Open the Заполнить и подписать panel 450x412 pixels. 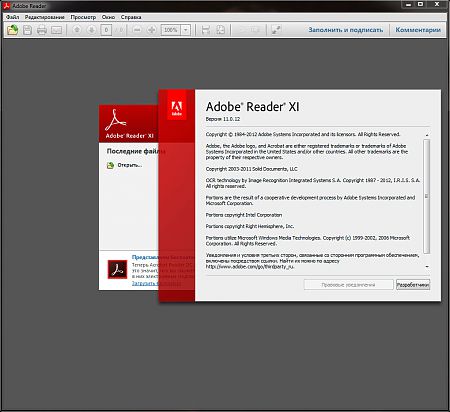pyautogui.click(x=346, y=30)
